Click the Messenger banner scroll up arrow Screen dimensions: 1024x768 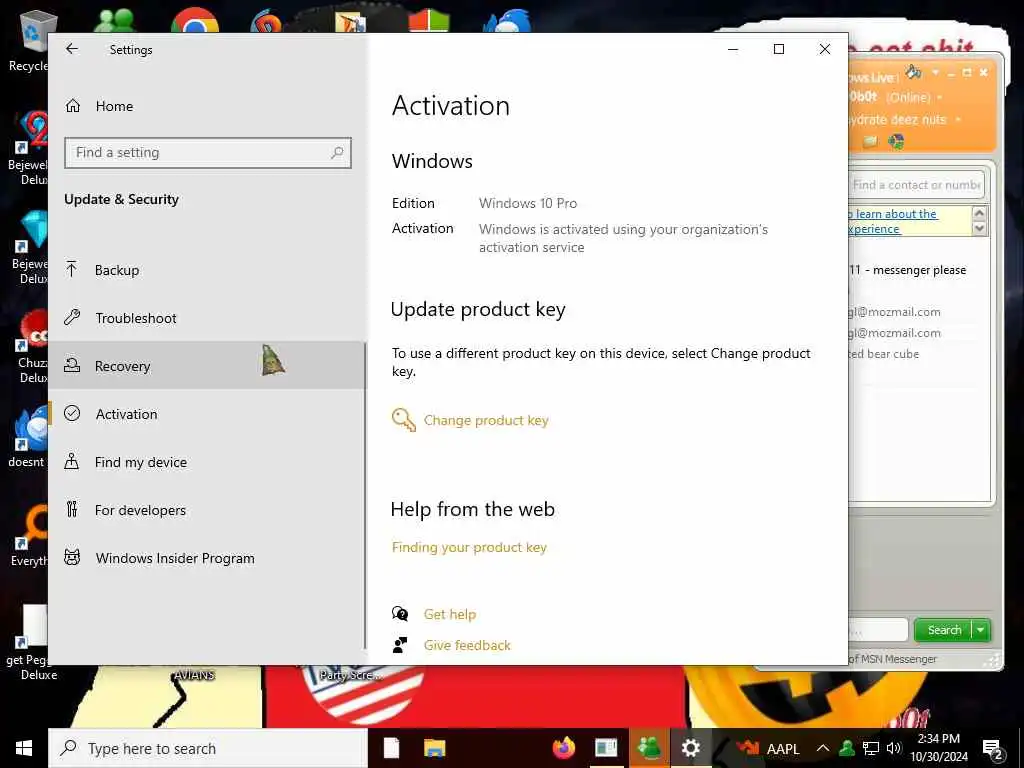pyautogui.click(x=979, y=213)
